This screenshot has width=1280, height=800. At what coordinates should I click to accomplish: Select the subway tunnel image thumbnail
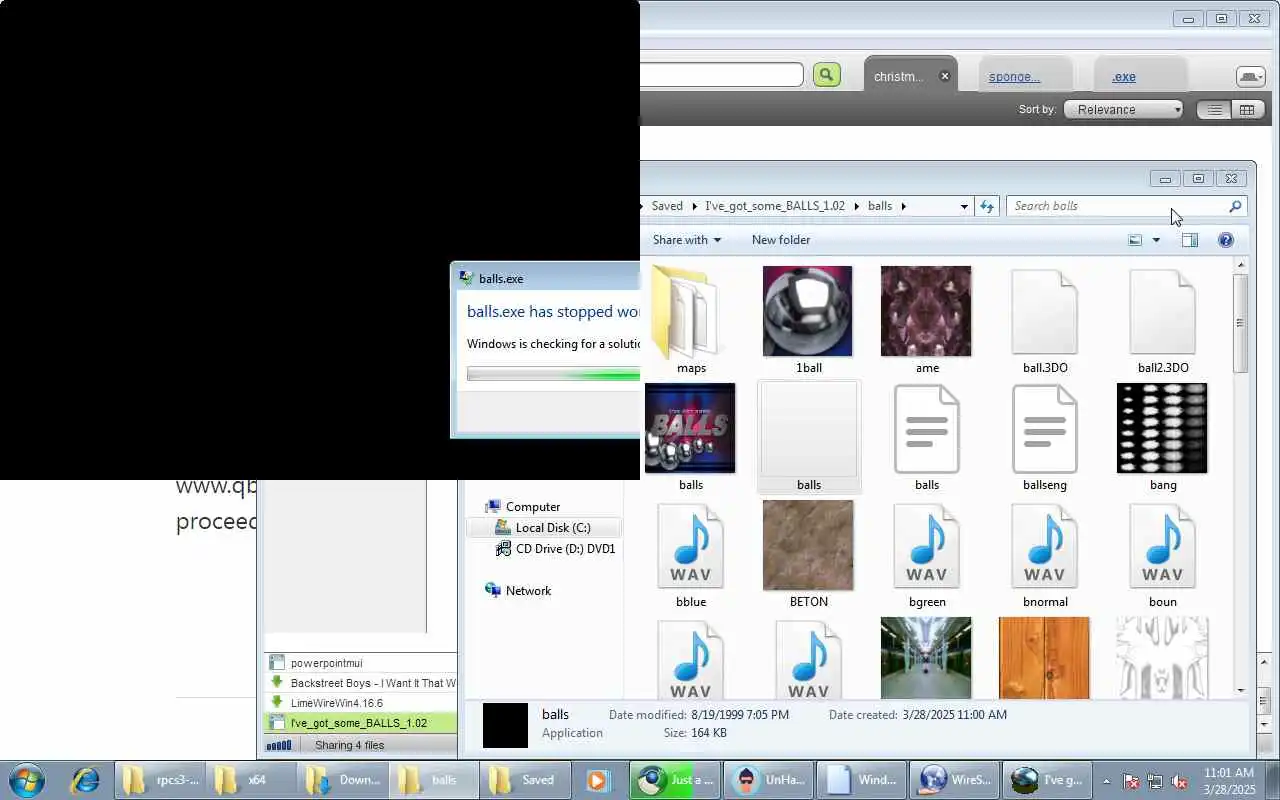click(926, 658)
